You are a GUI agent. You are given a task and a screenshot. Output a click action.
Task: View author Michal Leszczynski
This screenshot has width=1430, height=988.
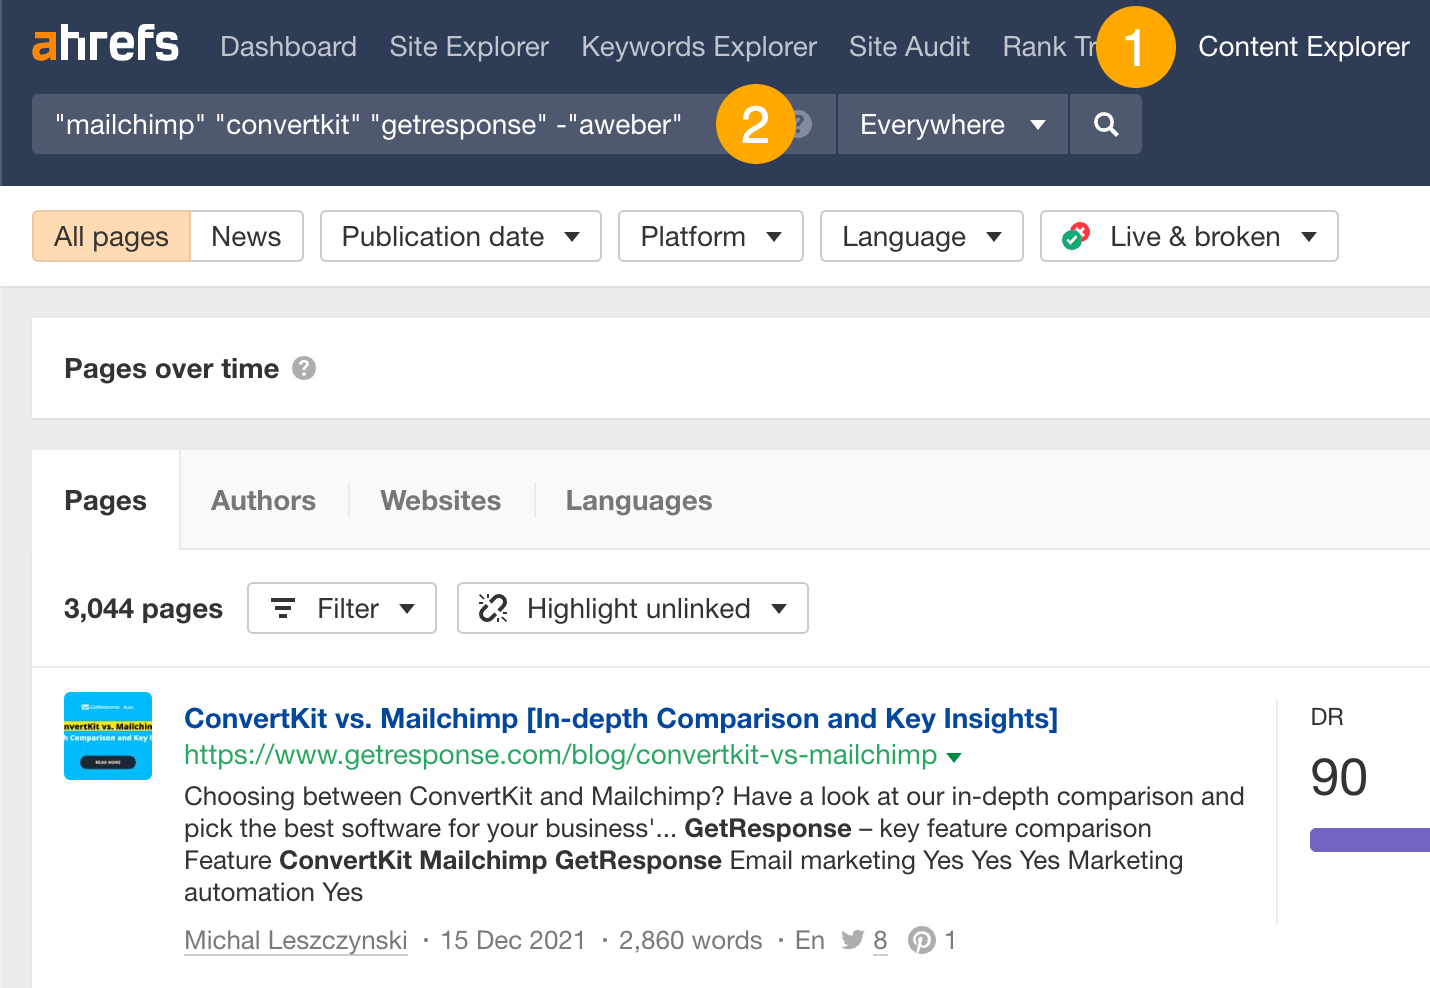click(295, 940)
